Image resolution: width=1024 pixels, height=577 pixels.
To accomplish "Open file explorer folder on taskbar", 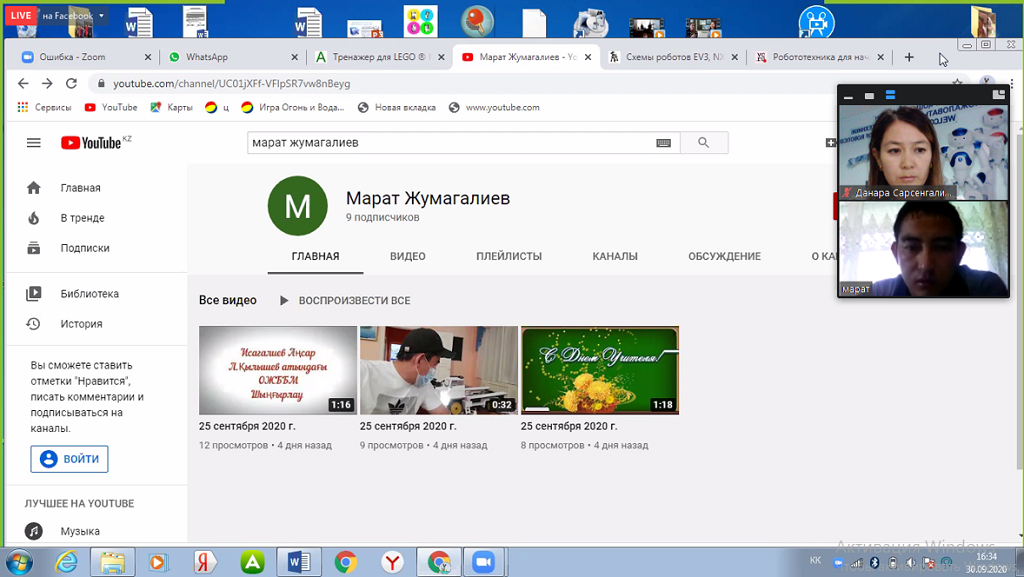I will tap(112, 562).
